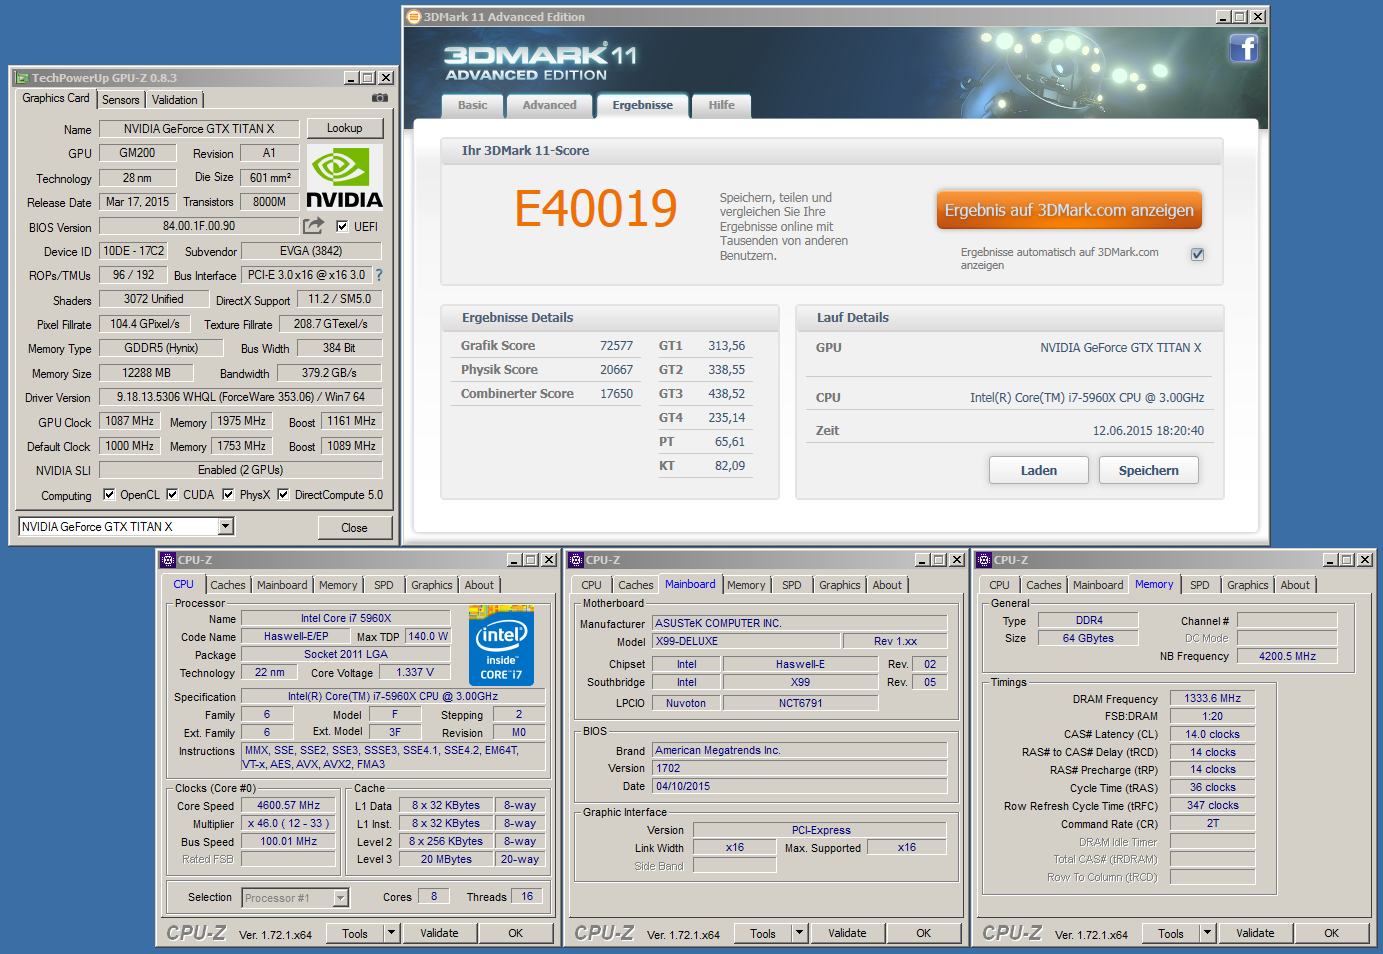Screen dimensions: 1383x954
Task: Click the NVIDIA logo in GPU-Z
Action: click(344, 177)
